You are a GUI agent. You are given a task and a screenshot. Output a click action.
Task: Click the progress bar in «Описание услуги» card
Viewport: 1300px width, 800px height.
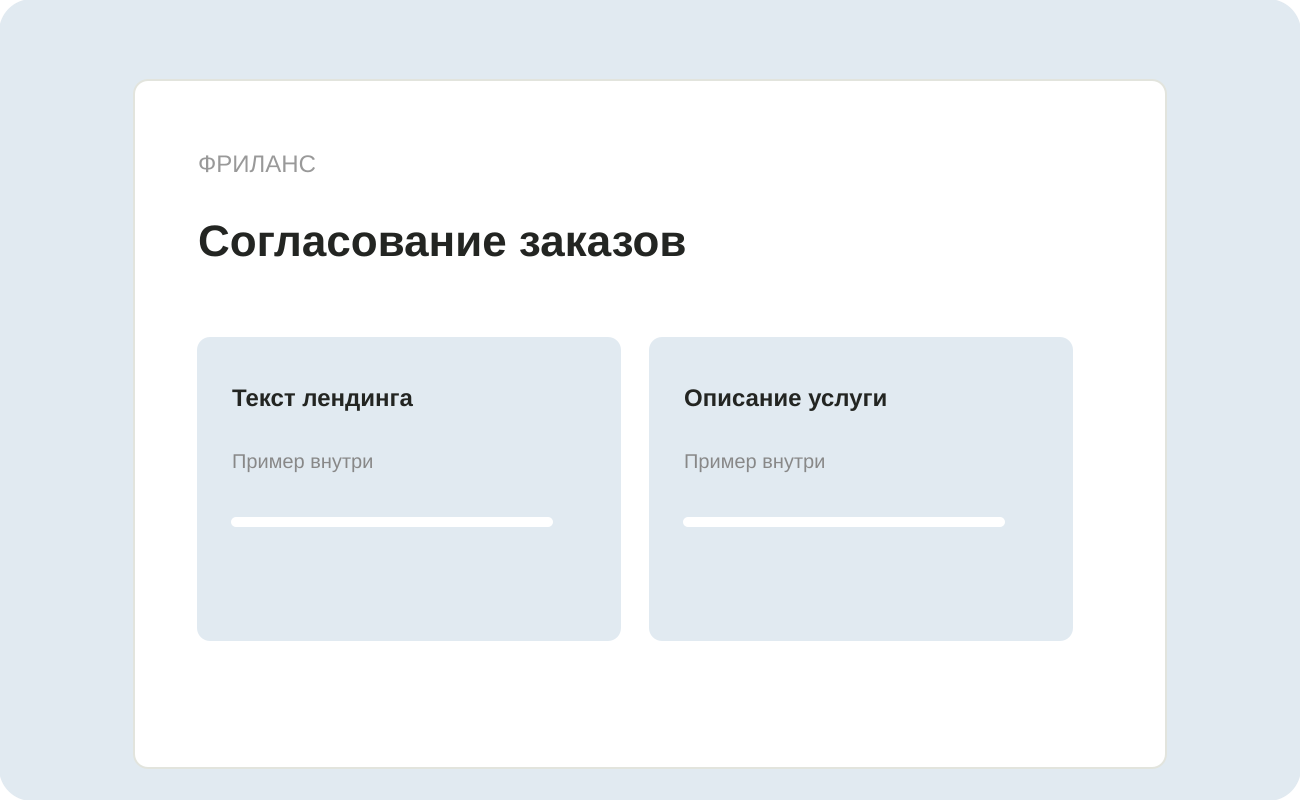pos(844,522)
